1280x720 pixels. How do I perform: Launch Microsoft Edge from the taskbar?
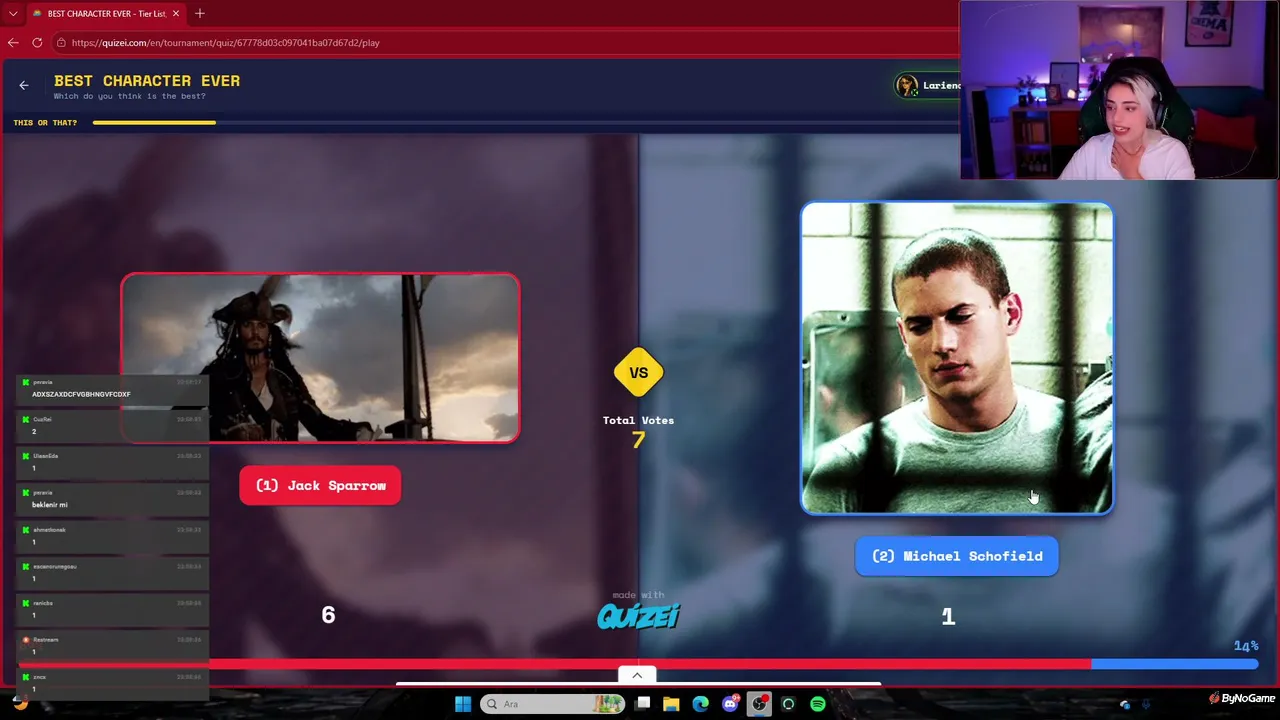coord(700,704)
